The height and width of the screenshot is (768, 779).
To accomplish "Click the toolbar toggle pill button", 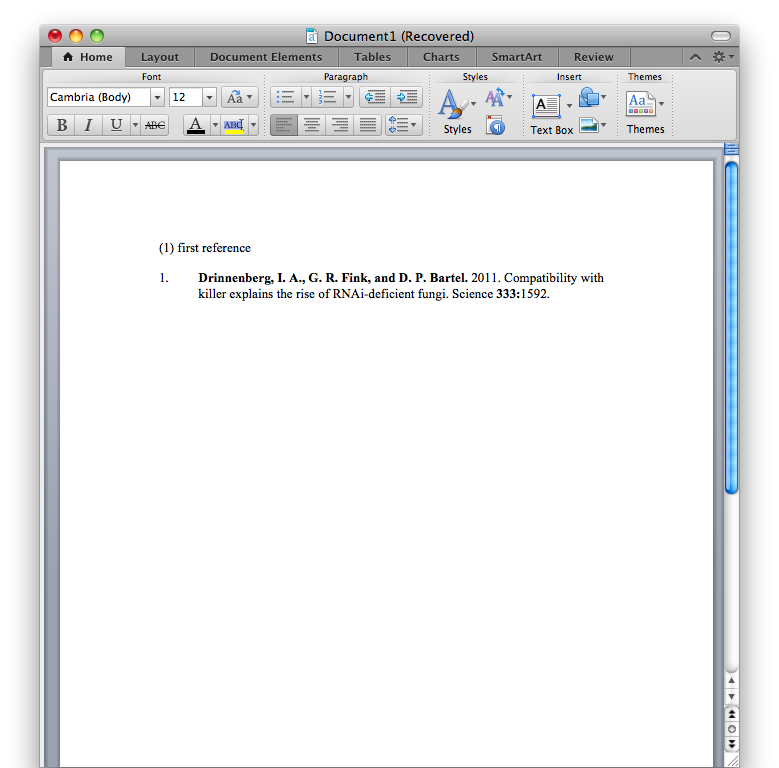I will click(x=720, y=36).
